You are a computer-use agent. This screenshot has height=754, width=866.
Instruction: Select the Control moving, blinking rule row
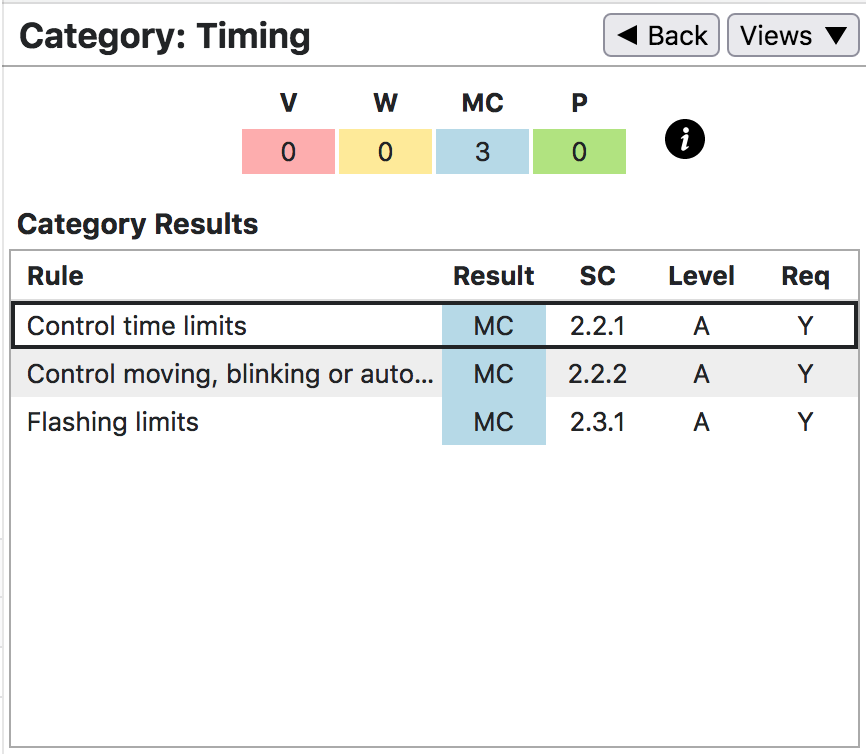pos(230,374)
